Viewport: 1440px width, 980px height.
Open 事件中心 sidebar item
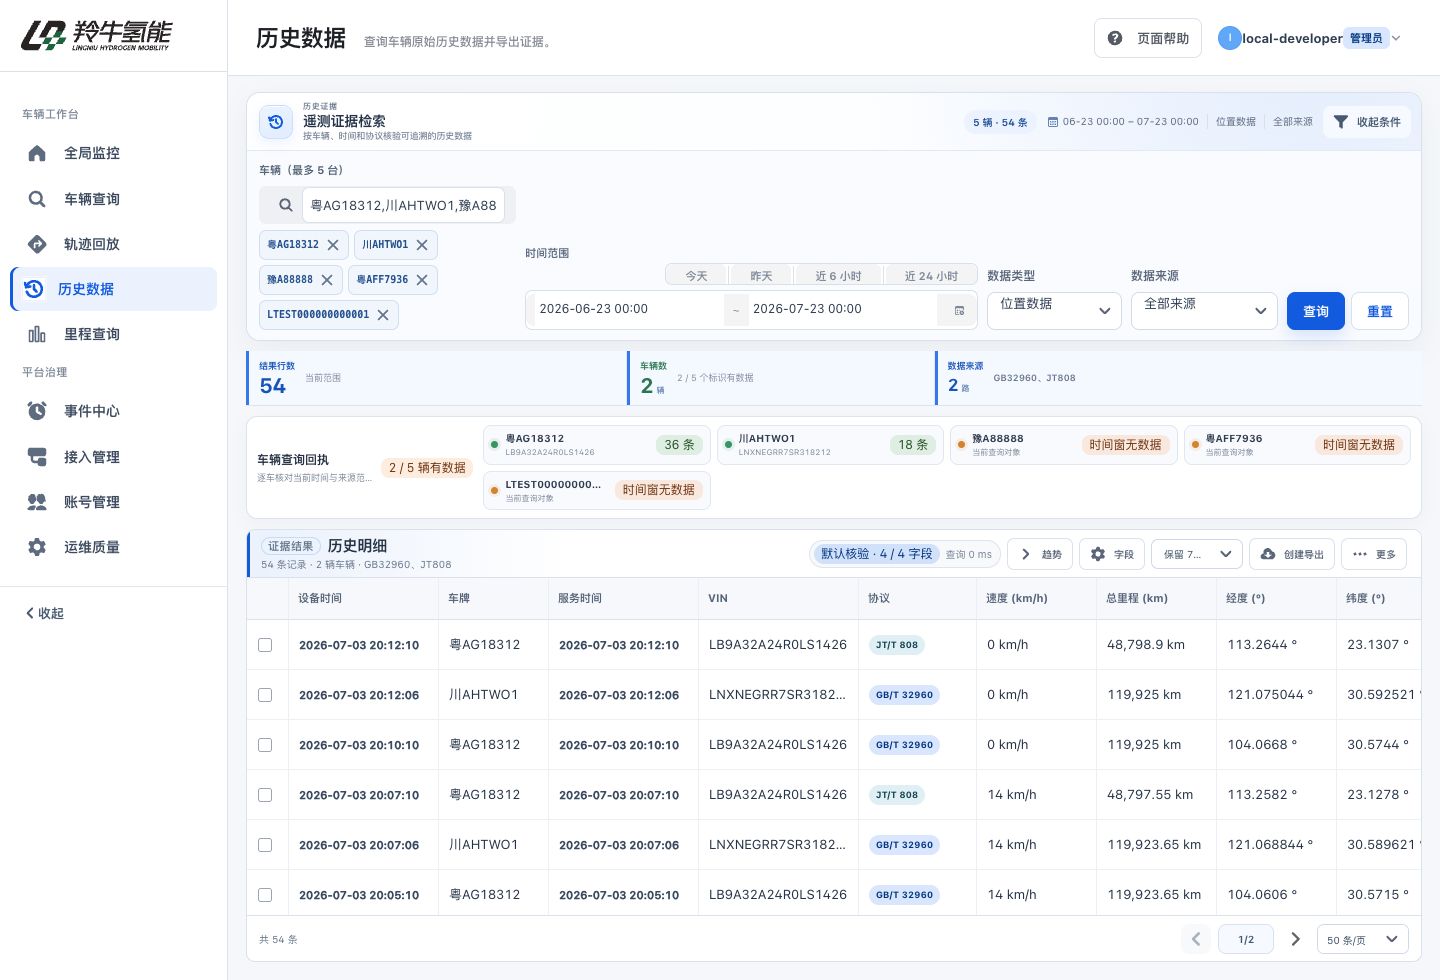(x=113, y=411)
